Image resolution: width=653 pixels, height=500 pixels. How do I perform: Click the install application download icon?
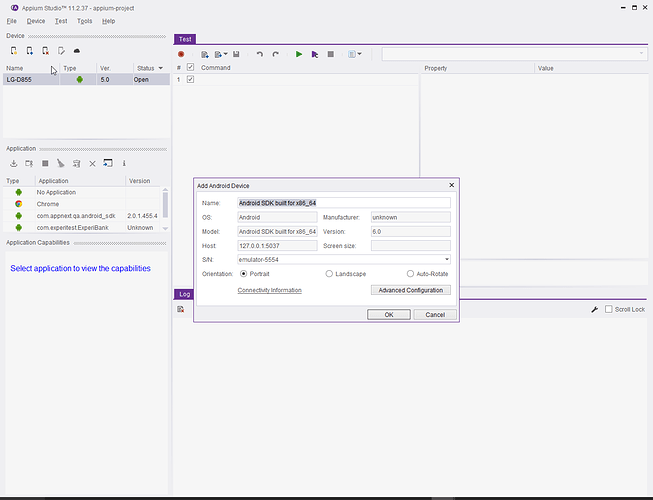point(14,163)
